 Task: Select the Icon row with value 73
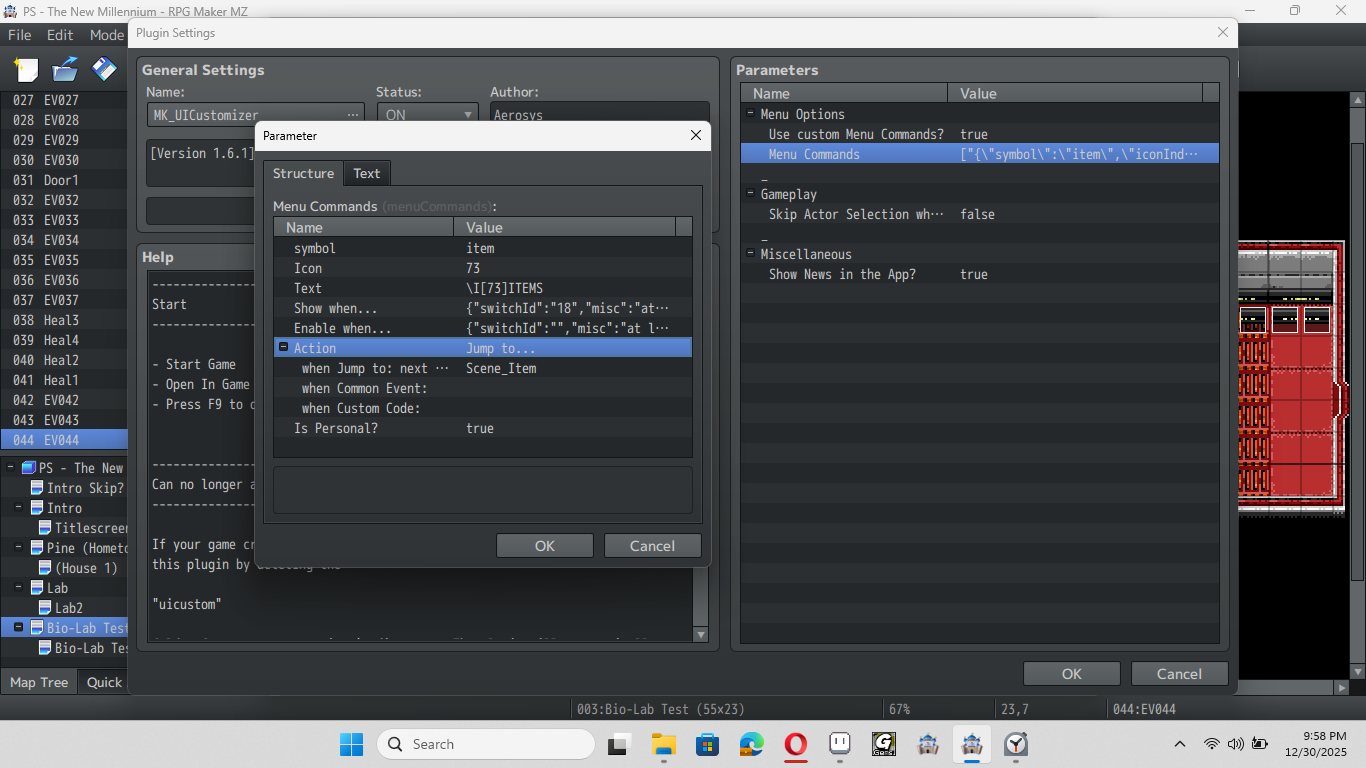coord(483,268)
